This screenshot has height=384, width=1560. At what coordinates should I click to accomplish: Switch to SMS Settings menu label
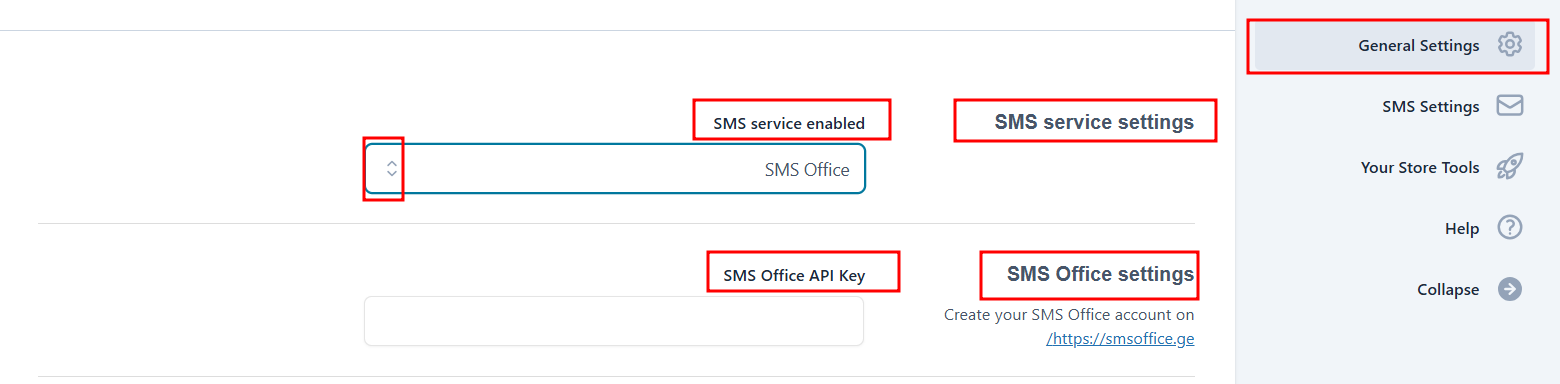[x=1431, y=107]
